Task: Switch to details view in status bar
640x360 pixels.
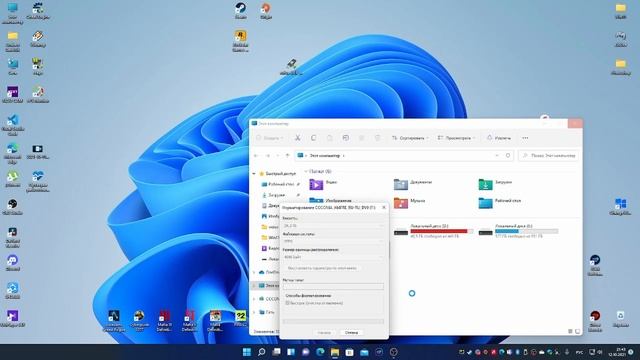Action: coord(570,331)
